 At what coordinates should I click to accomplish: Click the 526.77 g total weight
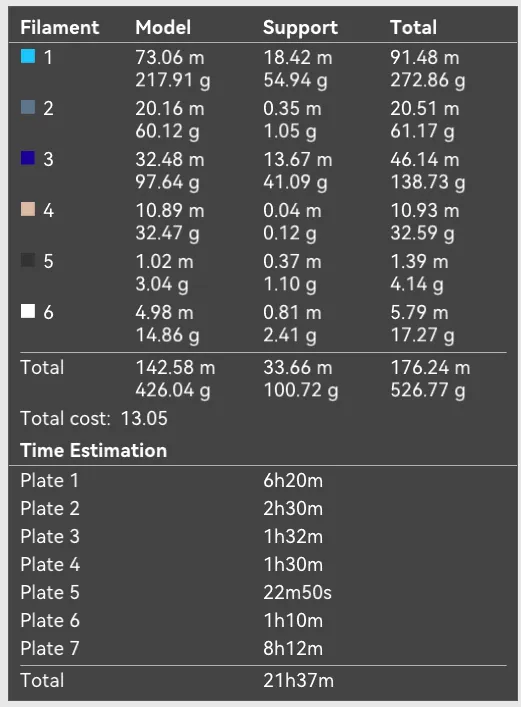coord(428,390)
